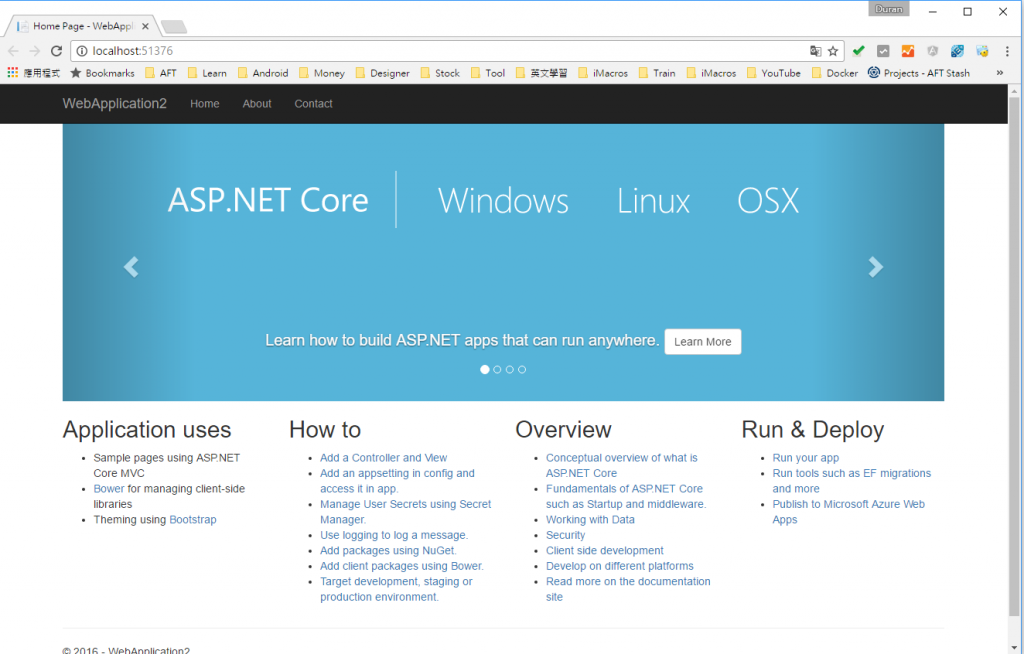
Task: Open the About page in navbar
Action: [257, 104]
